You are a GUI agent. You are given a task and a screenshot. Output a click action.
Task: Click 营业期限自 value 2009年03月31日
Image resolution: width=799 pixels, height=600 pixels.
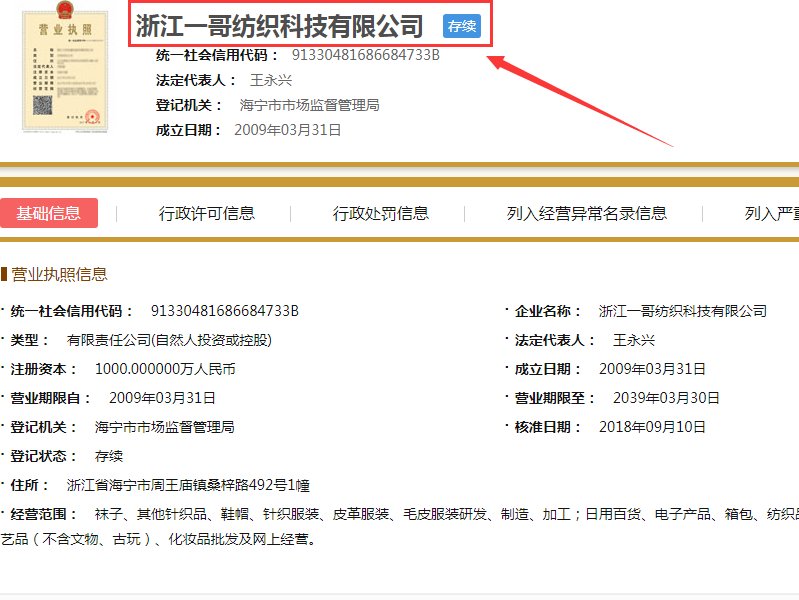162,398
